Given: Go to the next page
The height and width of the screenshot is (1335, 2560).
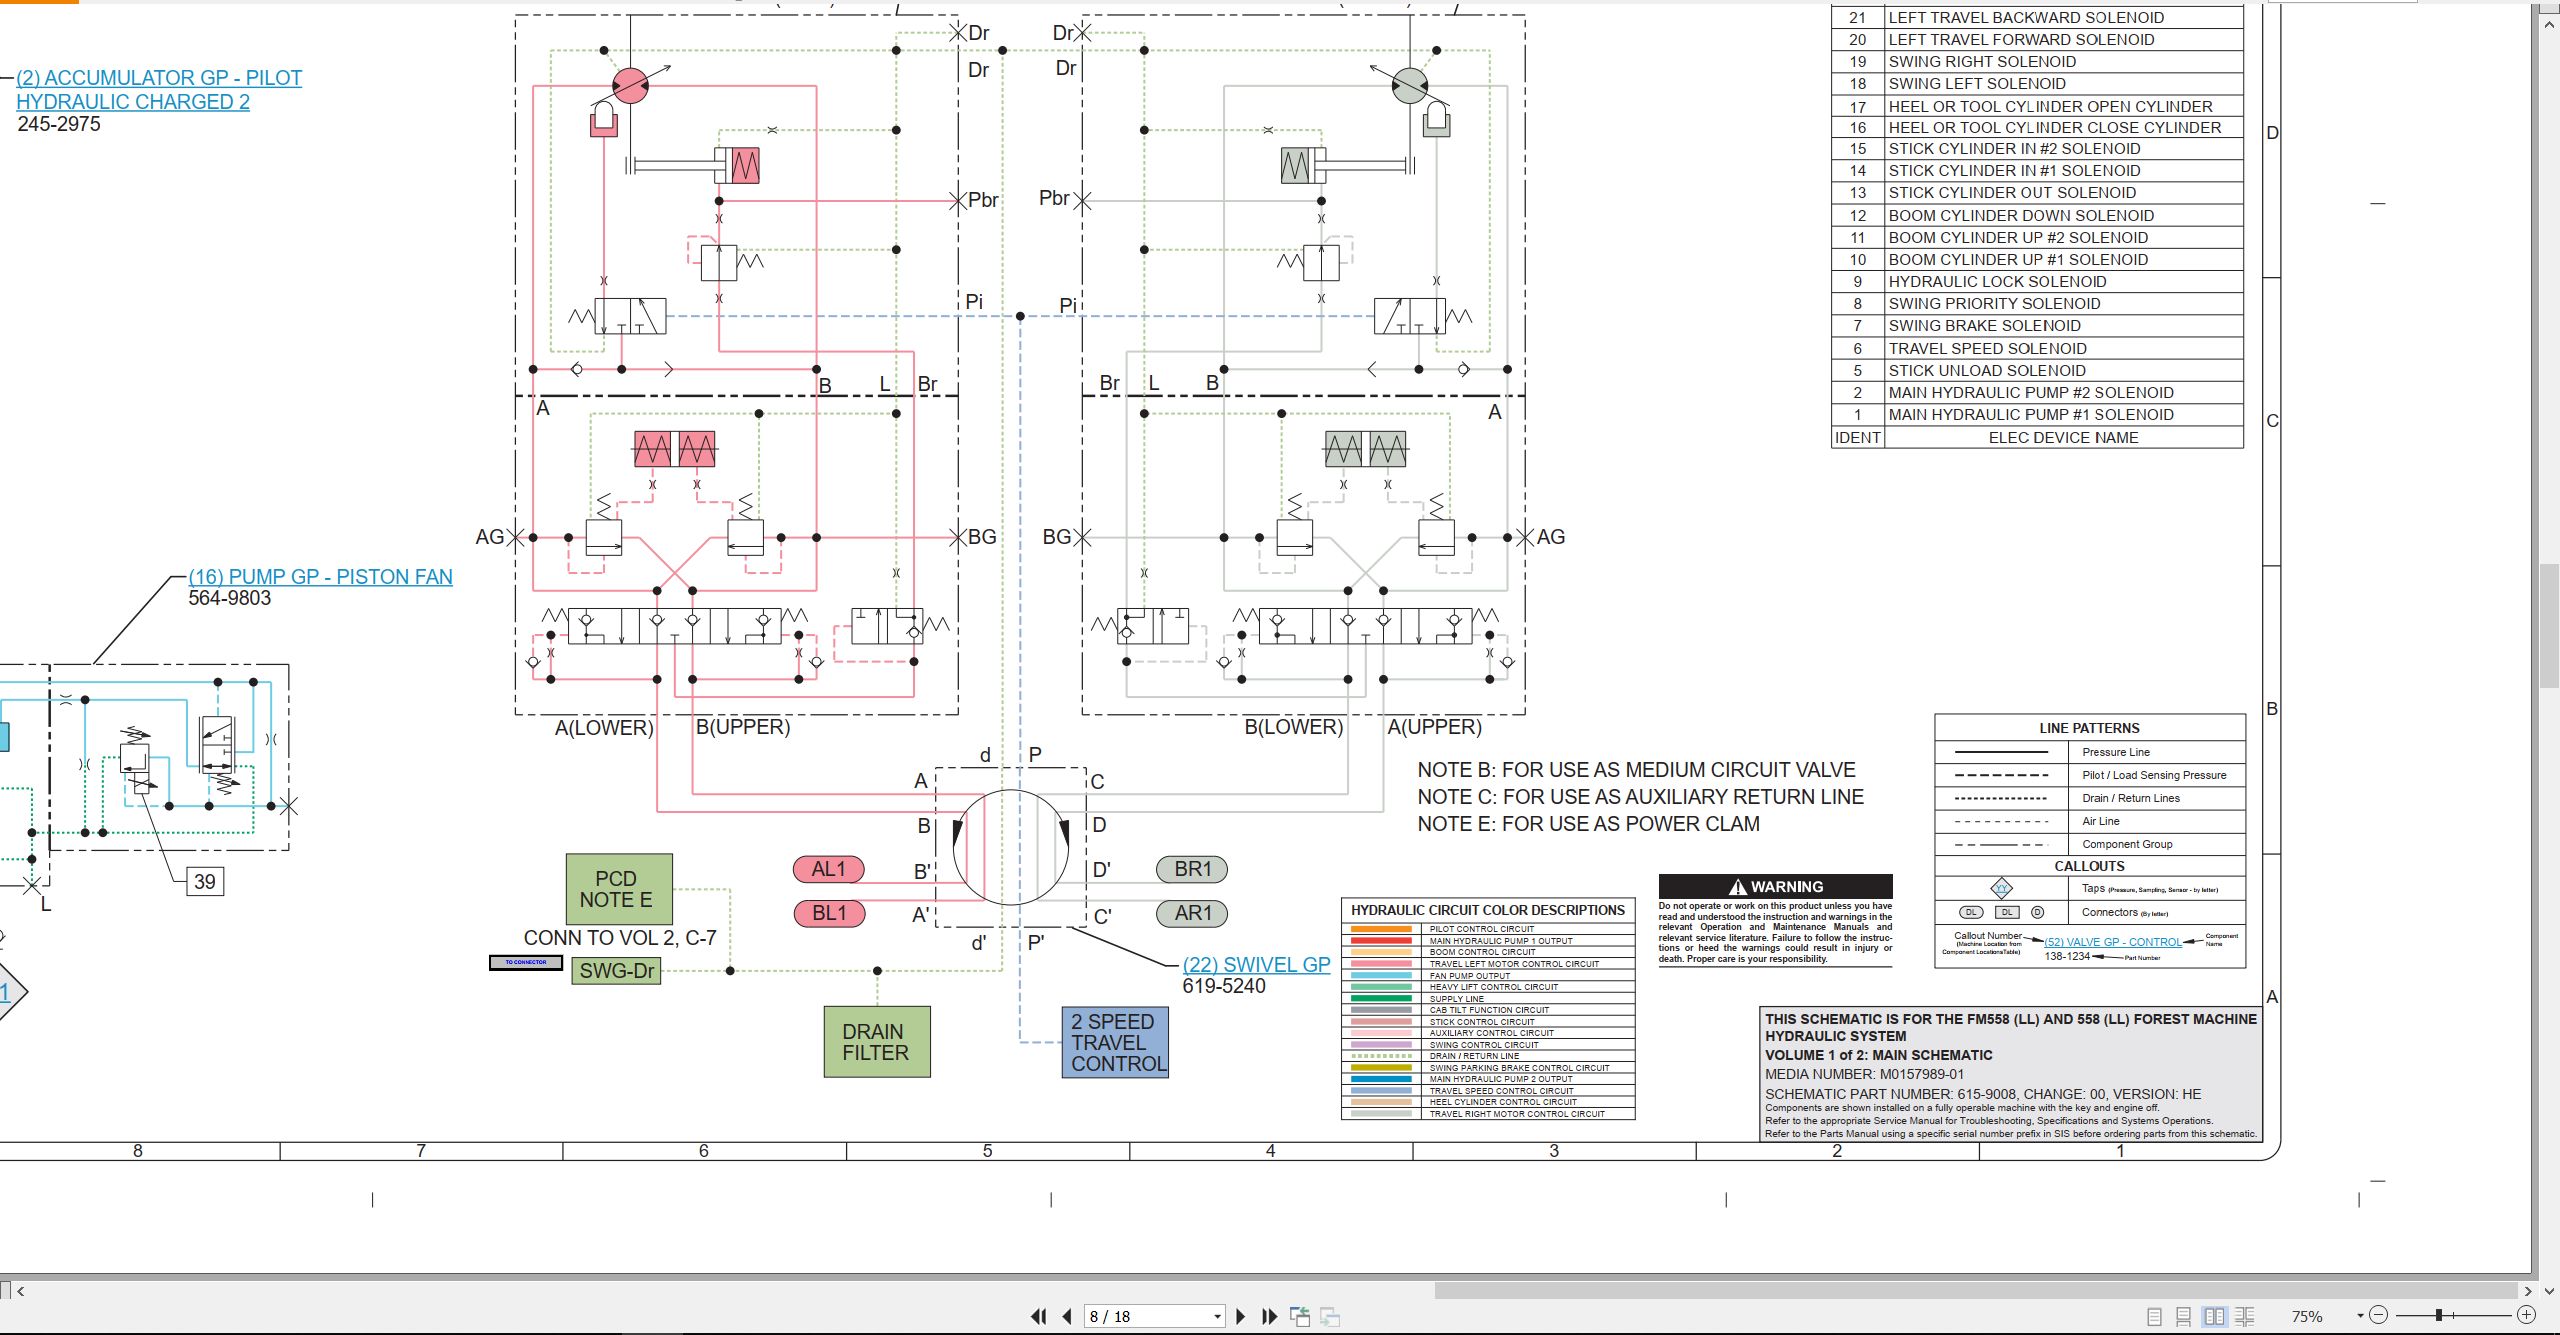Looking at the screenshot, I should (1241, 1317).
